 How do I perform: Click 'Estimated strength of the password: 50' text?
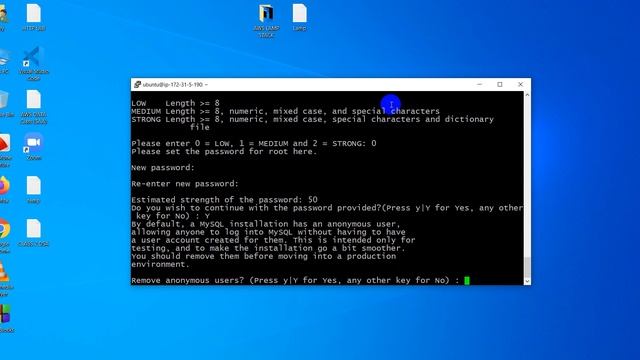pyautogui.click(x=224, y=200)
